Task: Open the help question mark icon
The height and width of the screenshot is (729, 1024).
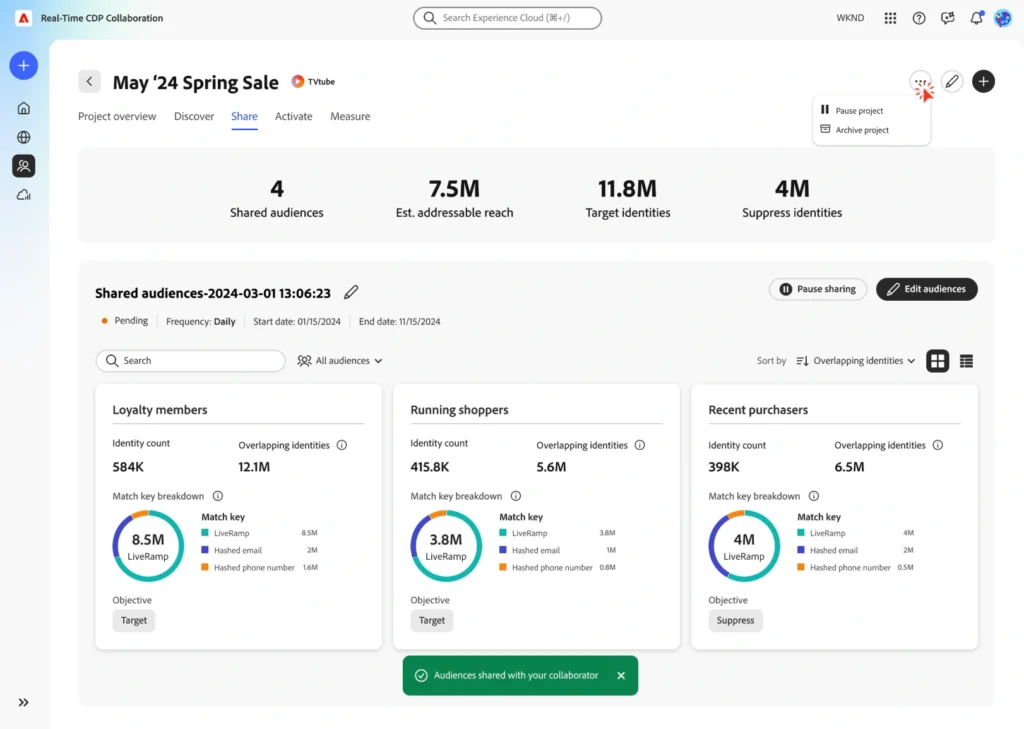Action: (x=919, y=18)
